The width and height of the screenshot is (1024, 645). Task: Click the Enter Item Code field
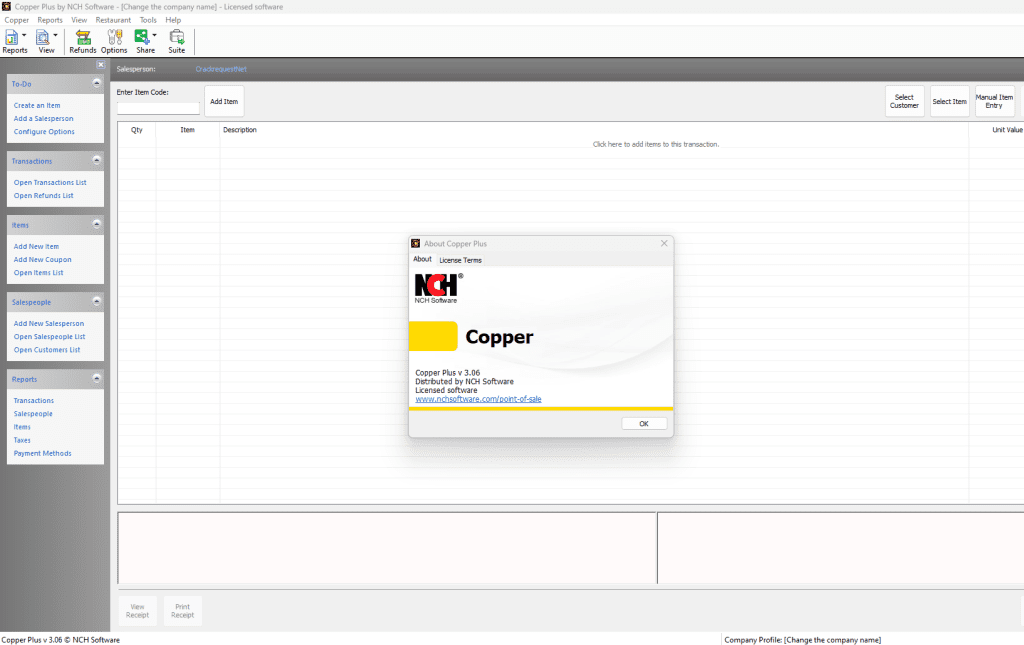click(x=158, y=108)
